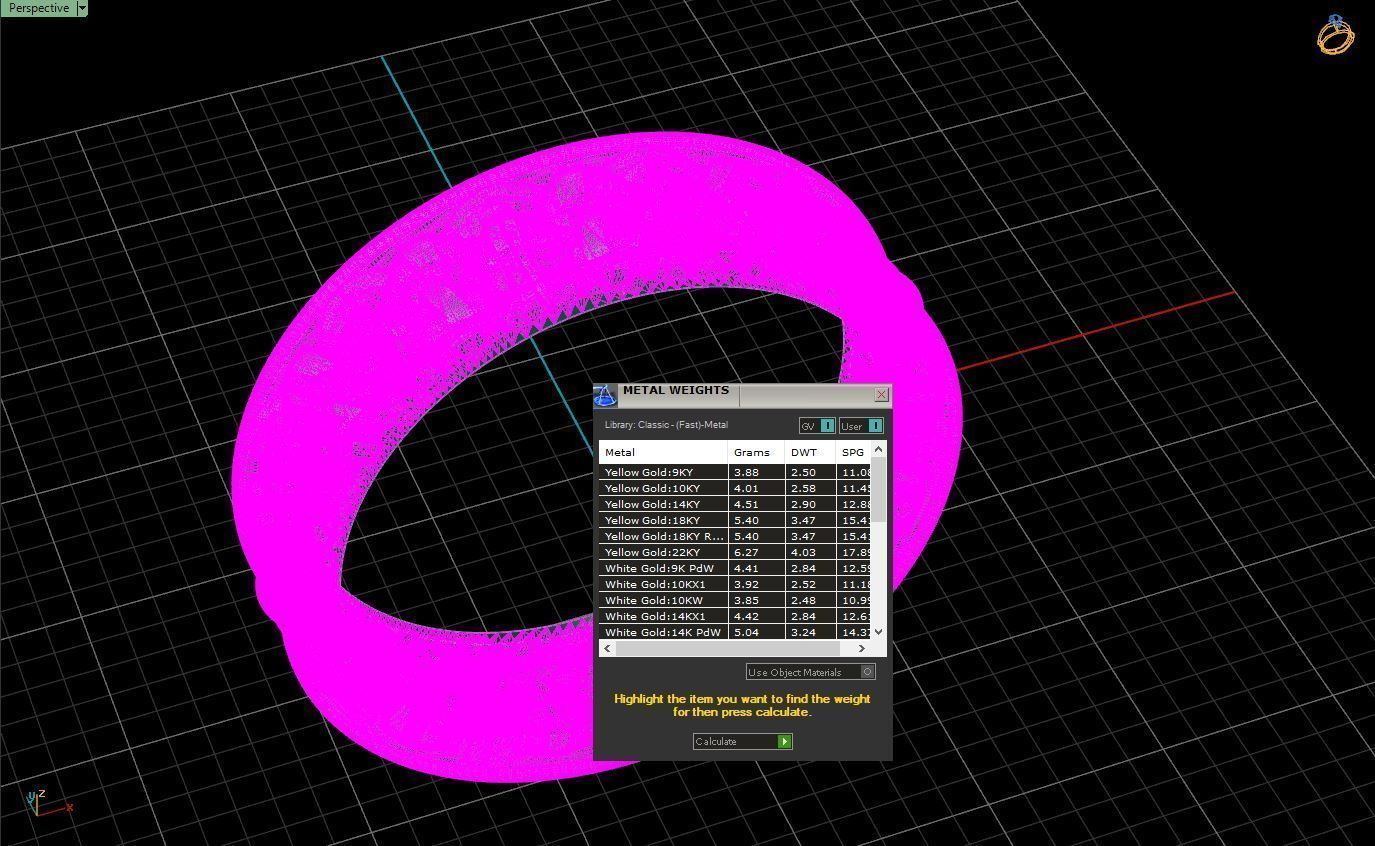Image resolution: width=1375 pixels, height=846 pixels.
Task: Select the Yellow Gold:18KY row
Action: point(736,520)
